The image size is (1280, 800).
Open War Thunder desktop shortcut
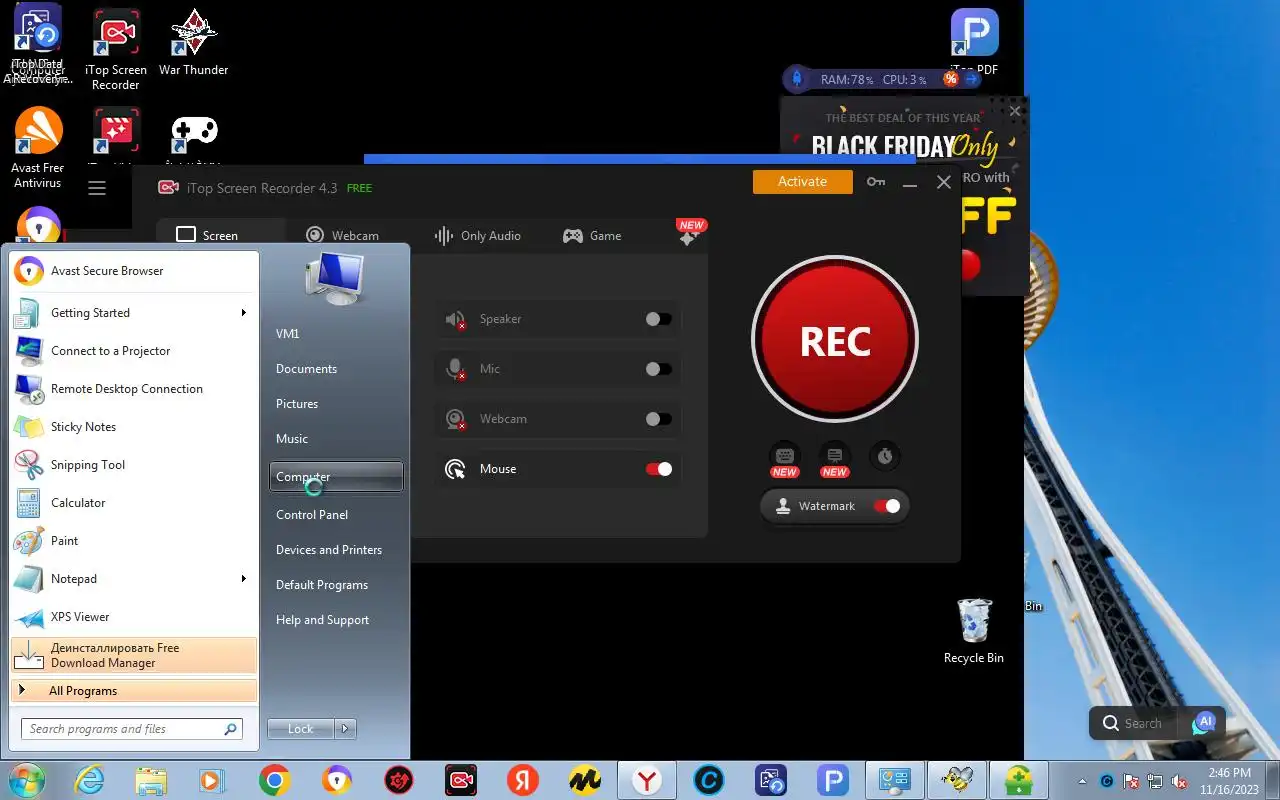tap(194, 44)
